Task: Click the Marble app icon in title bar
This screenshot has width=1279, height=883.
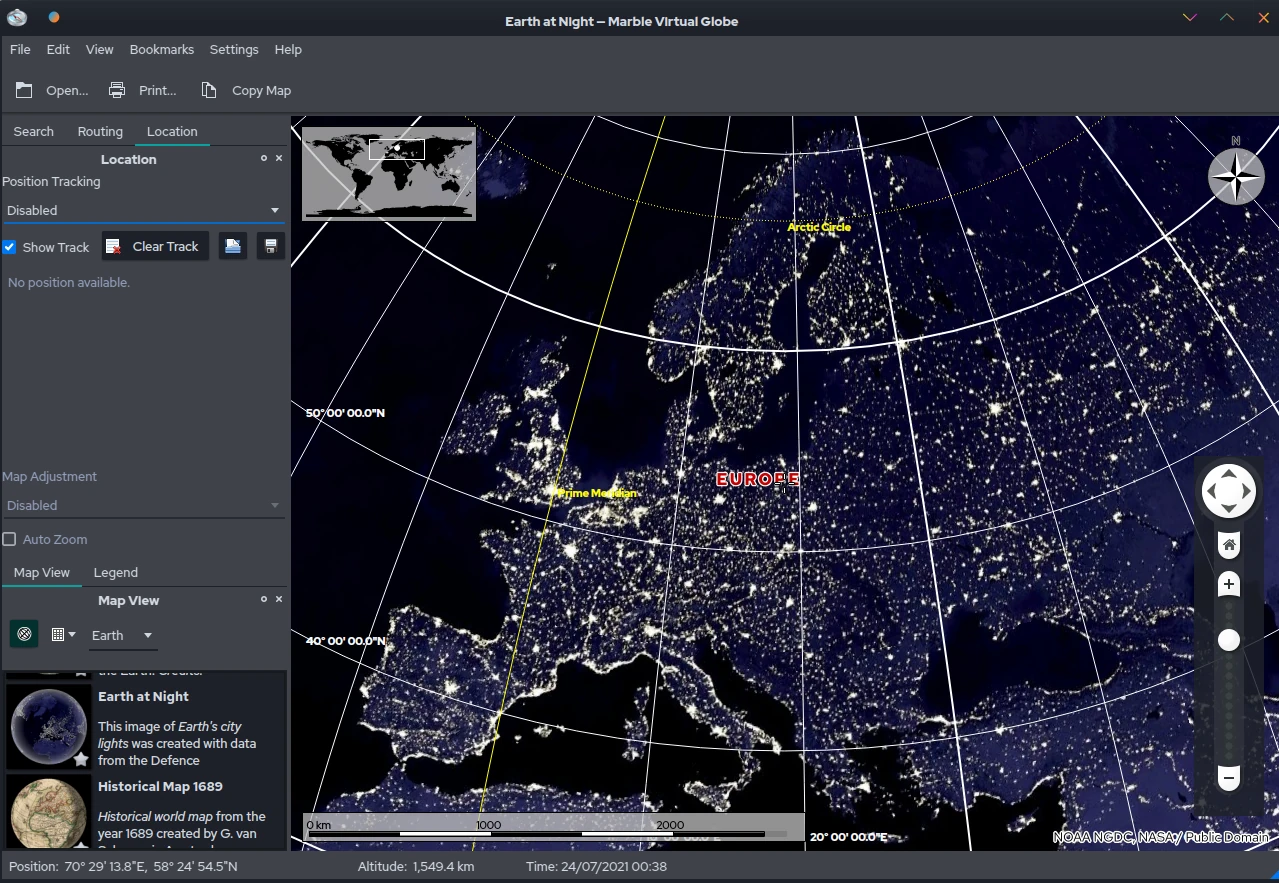Action: pos(17,17)
